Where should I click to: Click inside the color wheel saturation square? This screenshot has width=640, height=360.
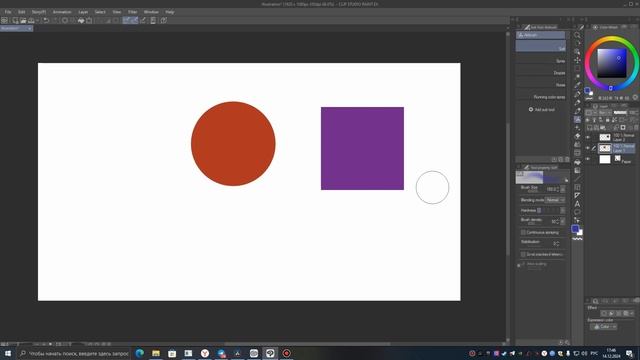click(612, 63)
